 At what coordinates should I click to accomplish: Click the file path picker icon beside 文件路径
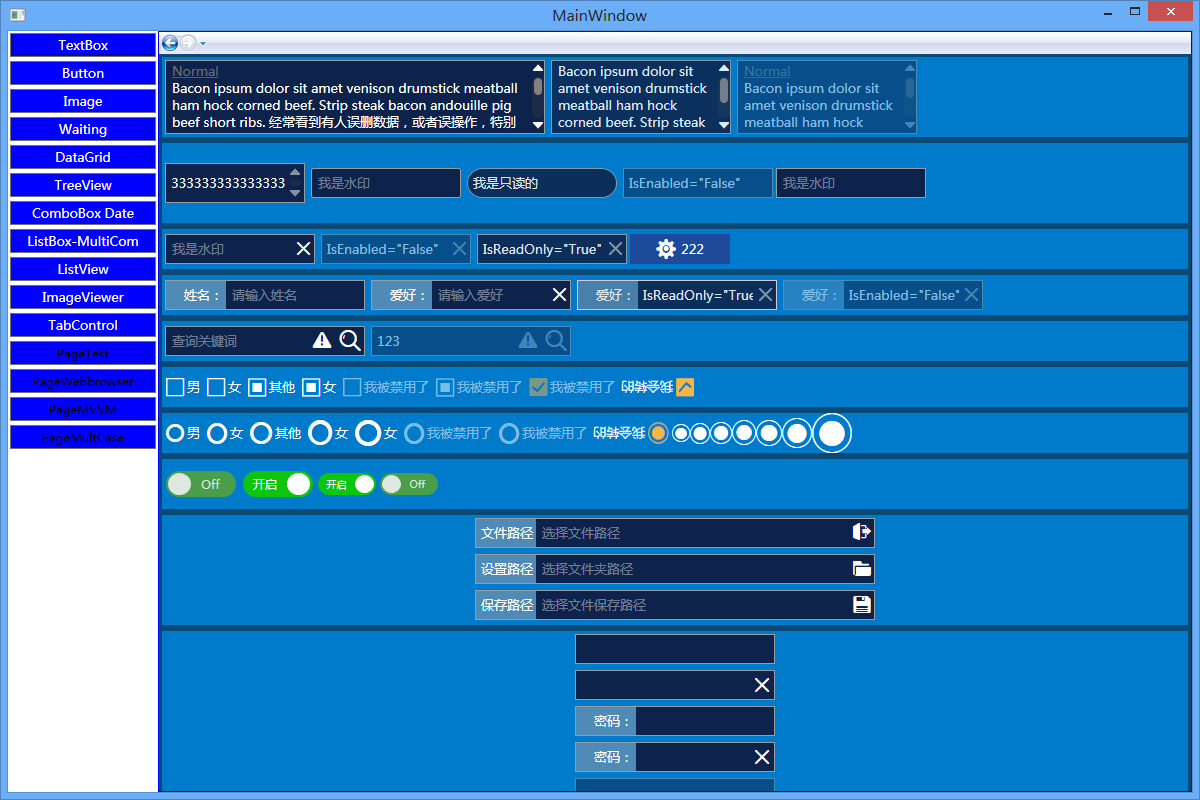tap(861, 532)
